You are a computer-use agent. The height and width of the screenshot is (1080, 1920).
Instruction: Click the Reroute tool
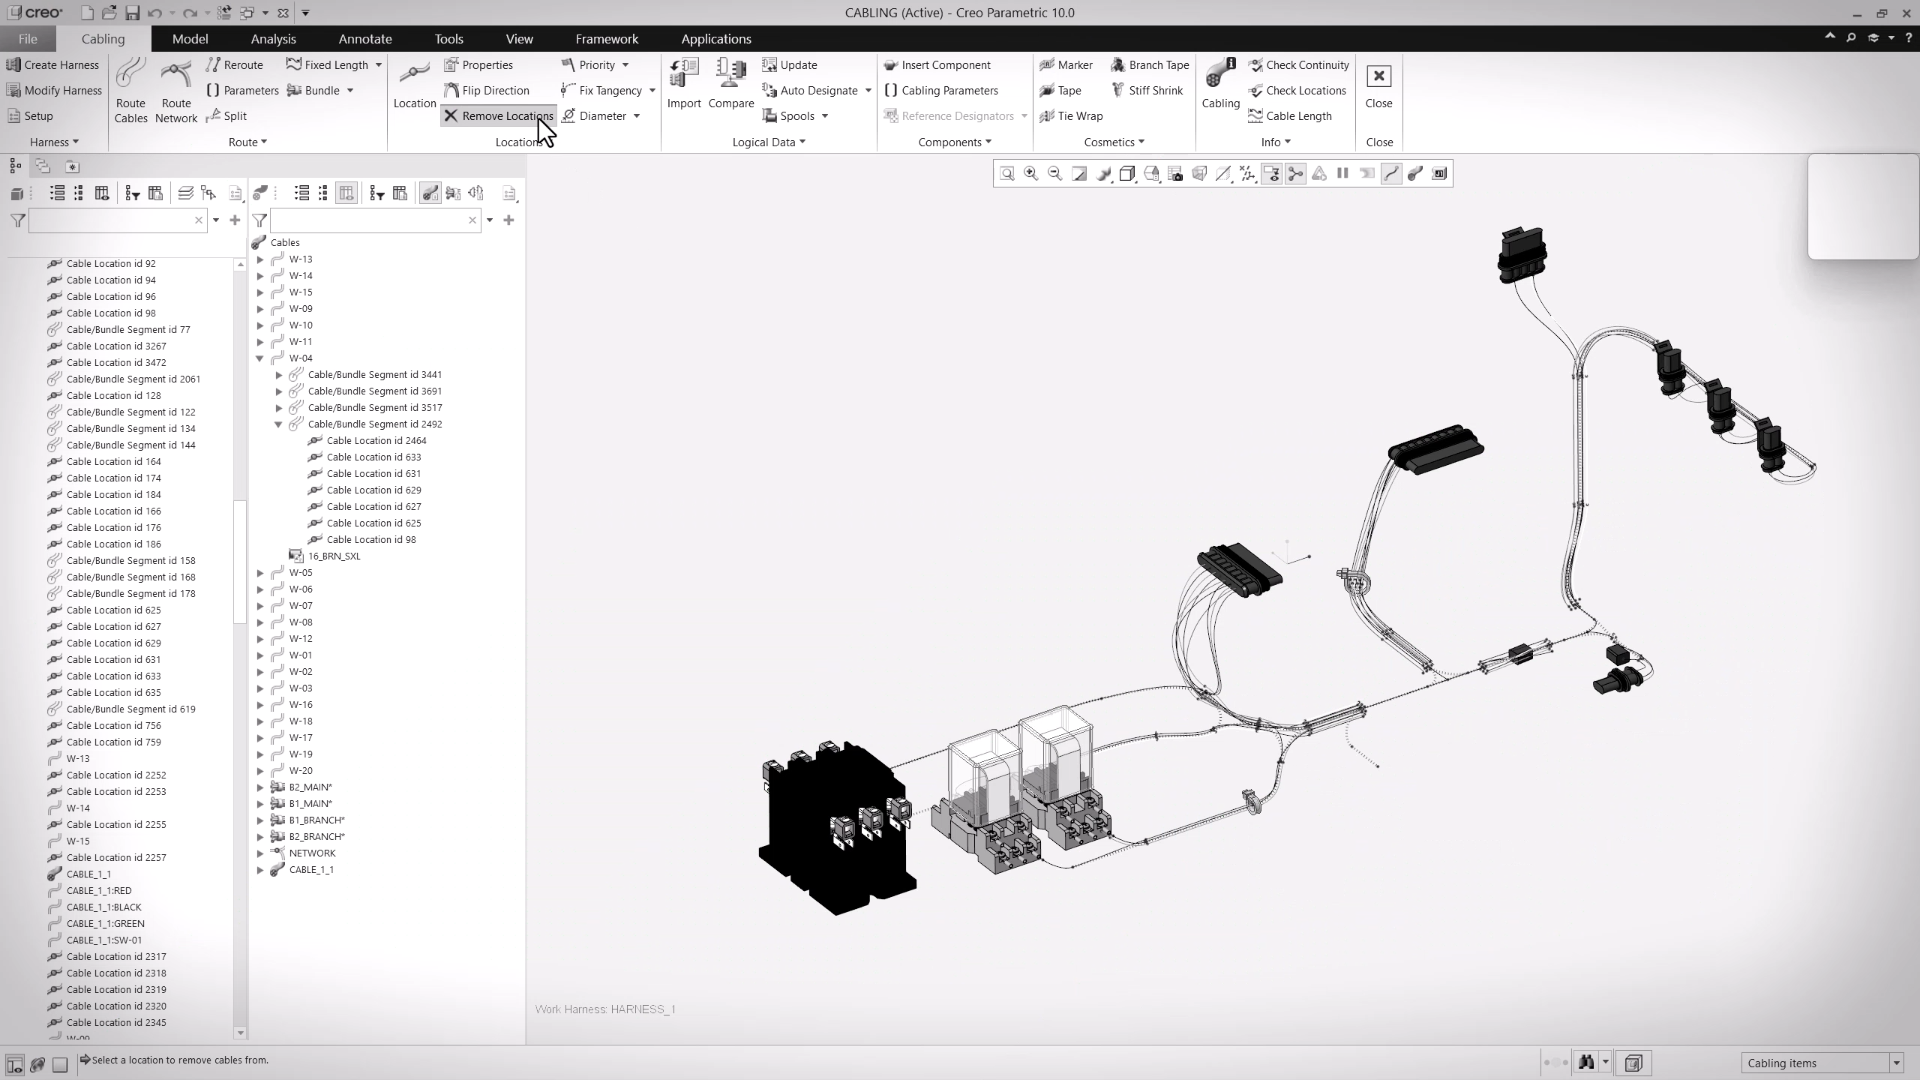pos(234,65)
